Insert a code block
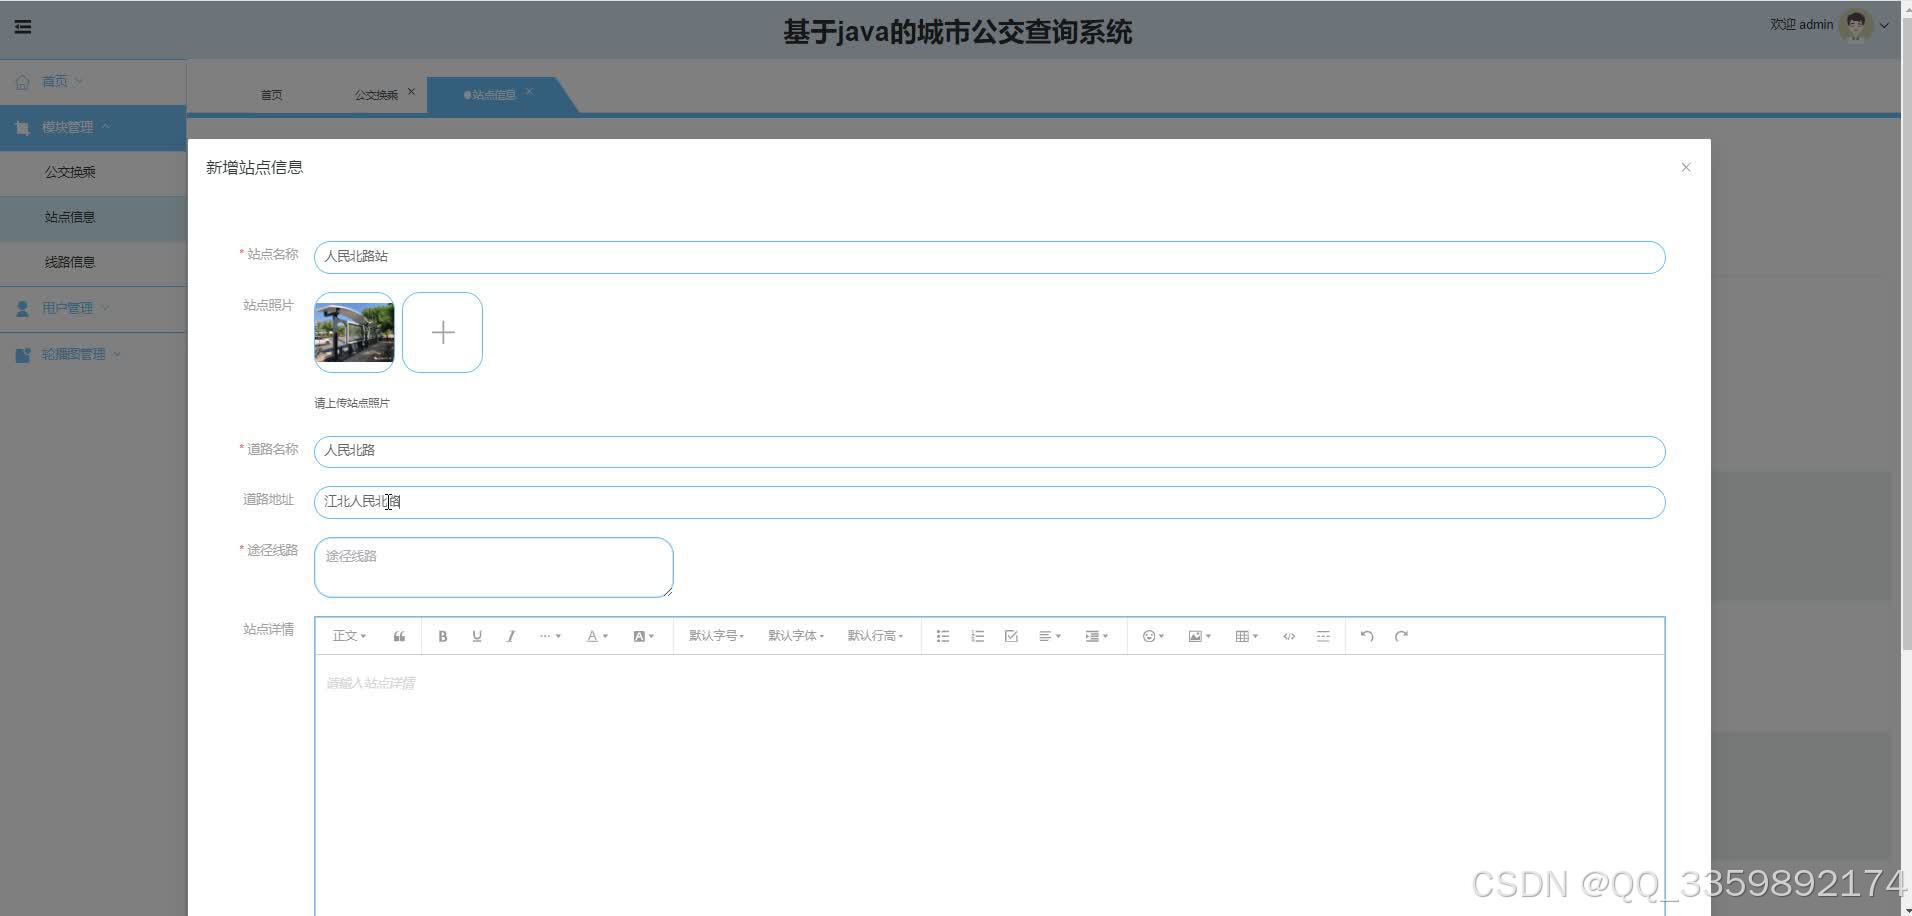Viewport: 1912px width, 916px height. pyautogui.click(x=1289, y=636)
